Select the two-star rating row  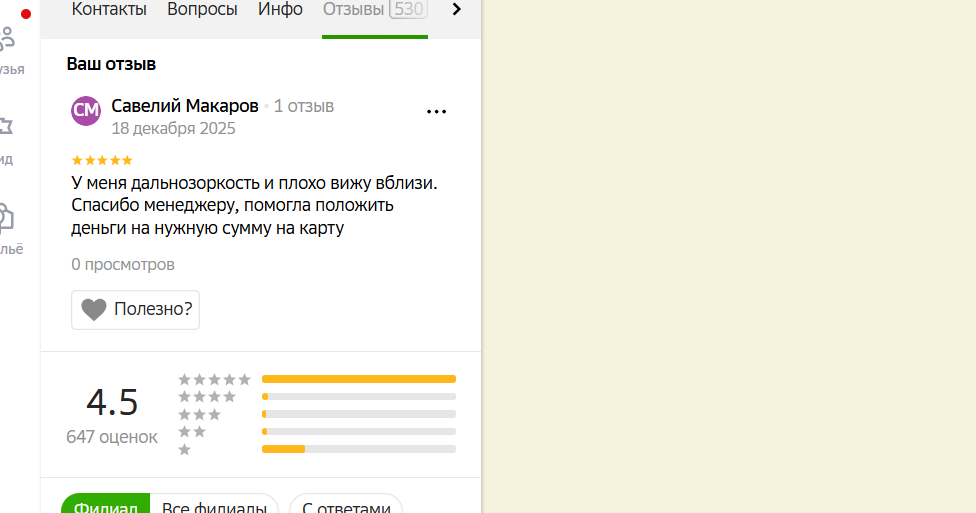(317, 431)
